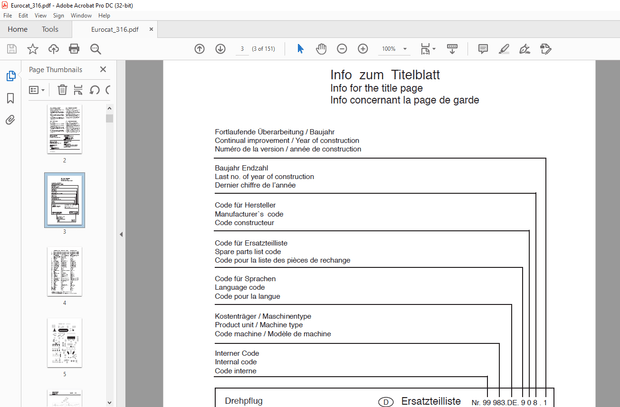The height and width of the screenshot is (407, 620).
Task: Click the Save file icon
Action: [x=12, y=49]
